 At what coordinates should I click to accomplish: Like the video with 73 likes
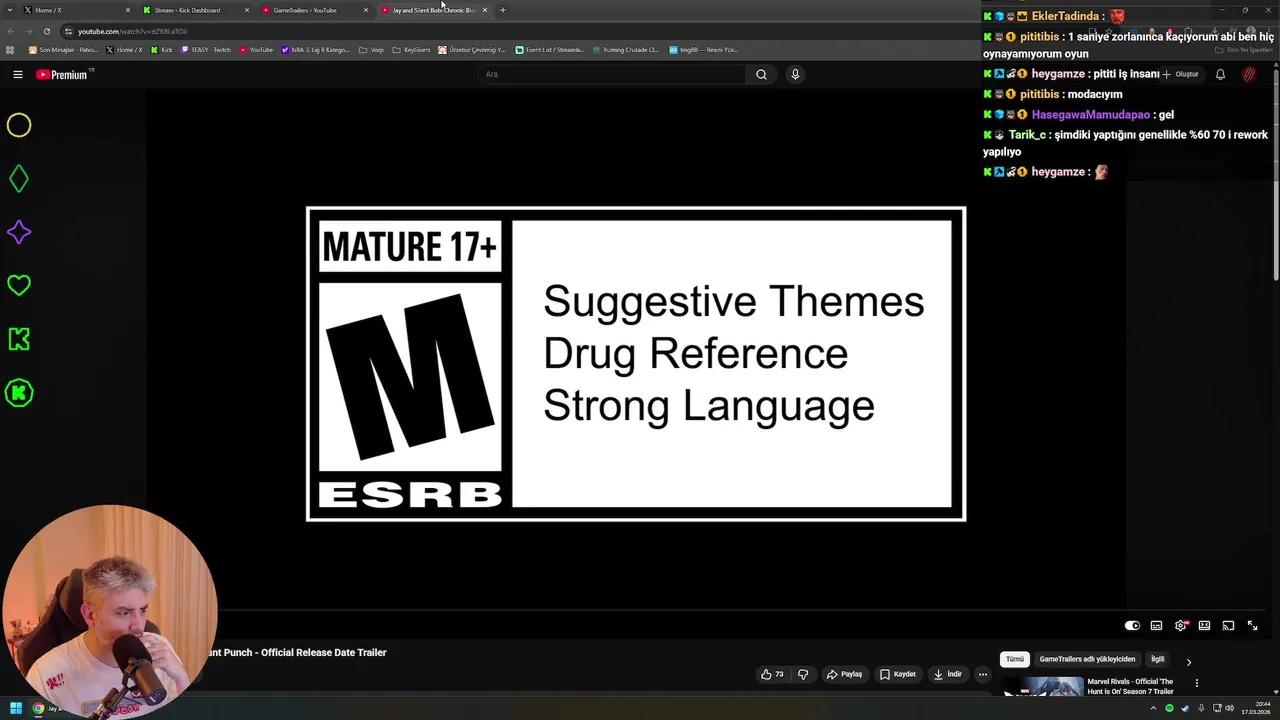[x=772, y=674]
